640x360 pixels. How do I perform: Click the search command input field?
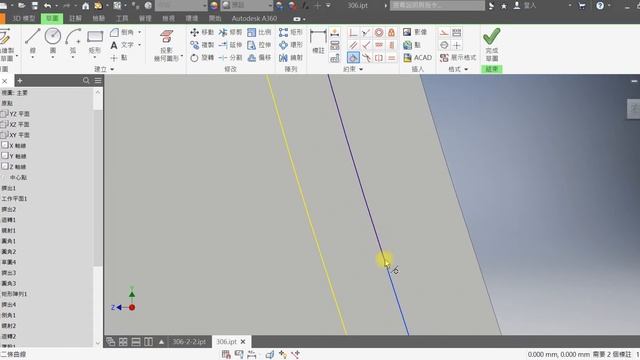pos(438,6)
